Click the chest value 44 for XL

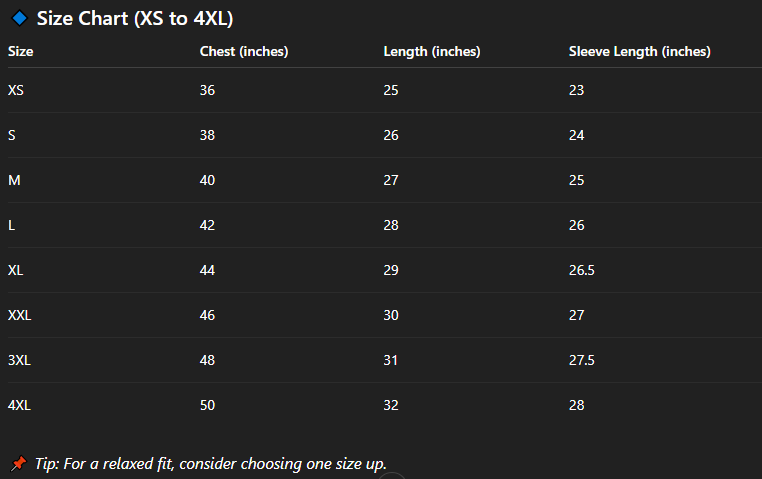207,270
